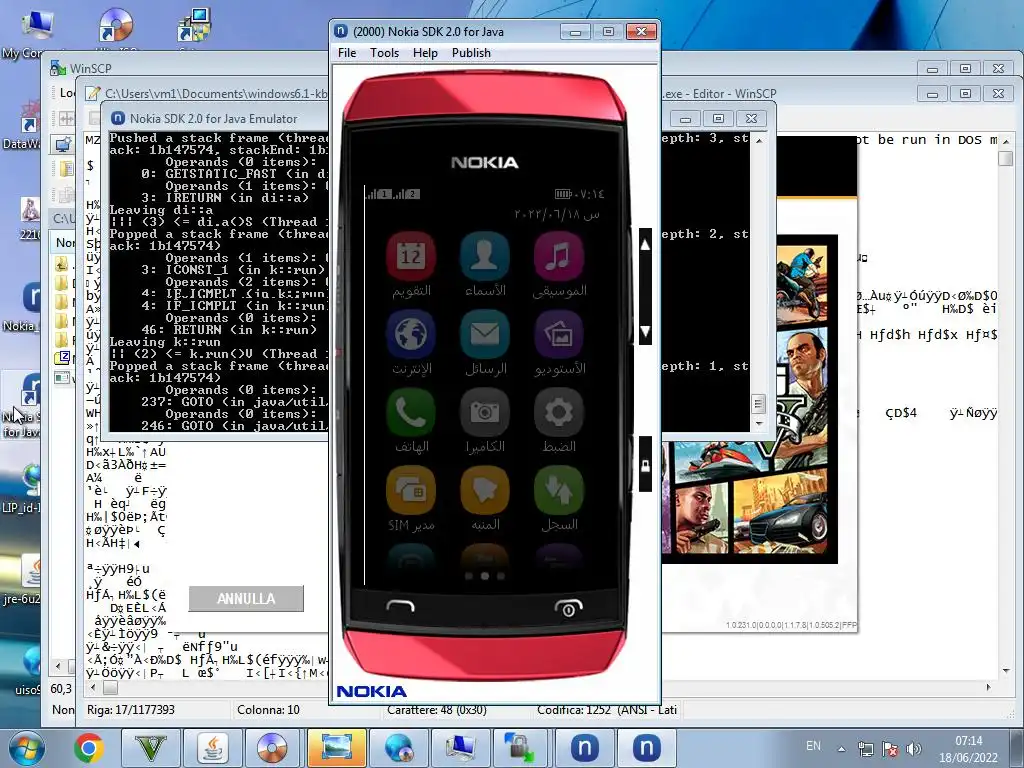Tap the Settings gear icon on phone
The width and height of the screenshot is (1024, 768).
tap(558, 412)
